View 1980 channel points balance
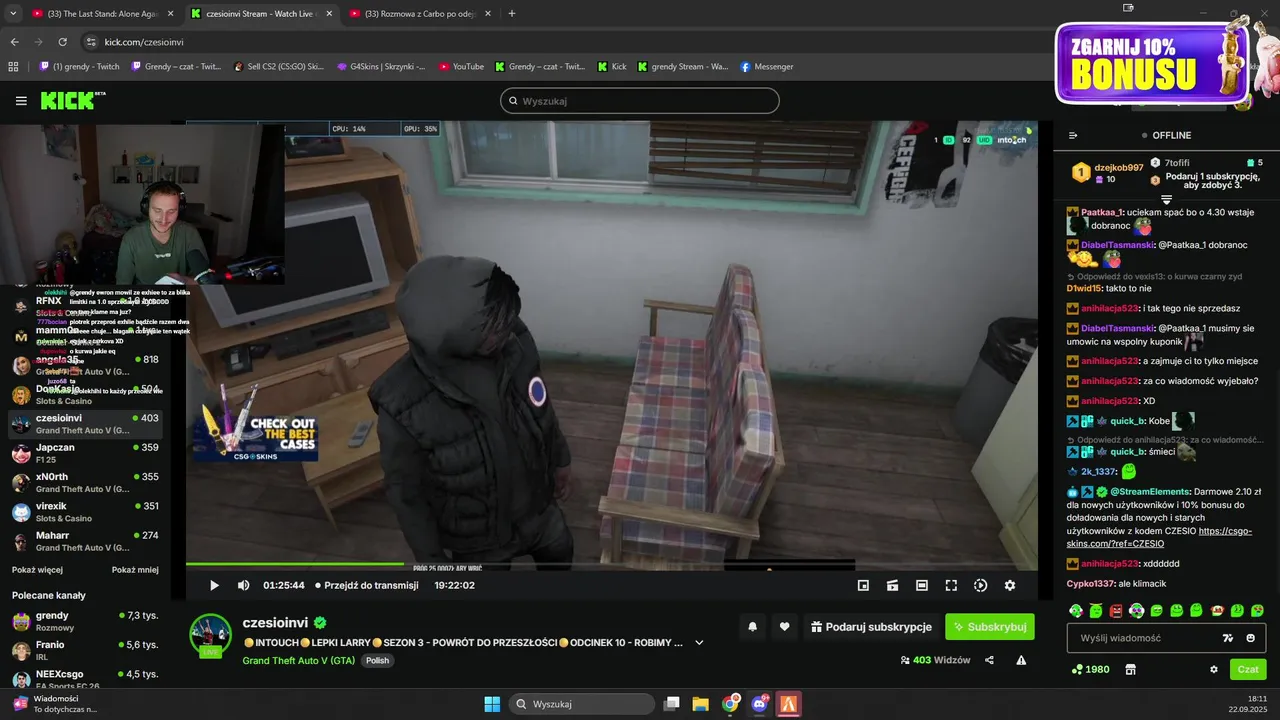Viewport: 1280px width, 720px height. (1090, 669)
